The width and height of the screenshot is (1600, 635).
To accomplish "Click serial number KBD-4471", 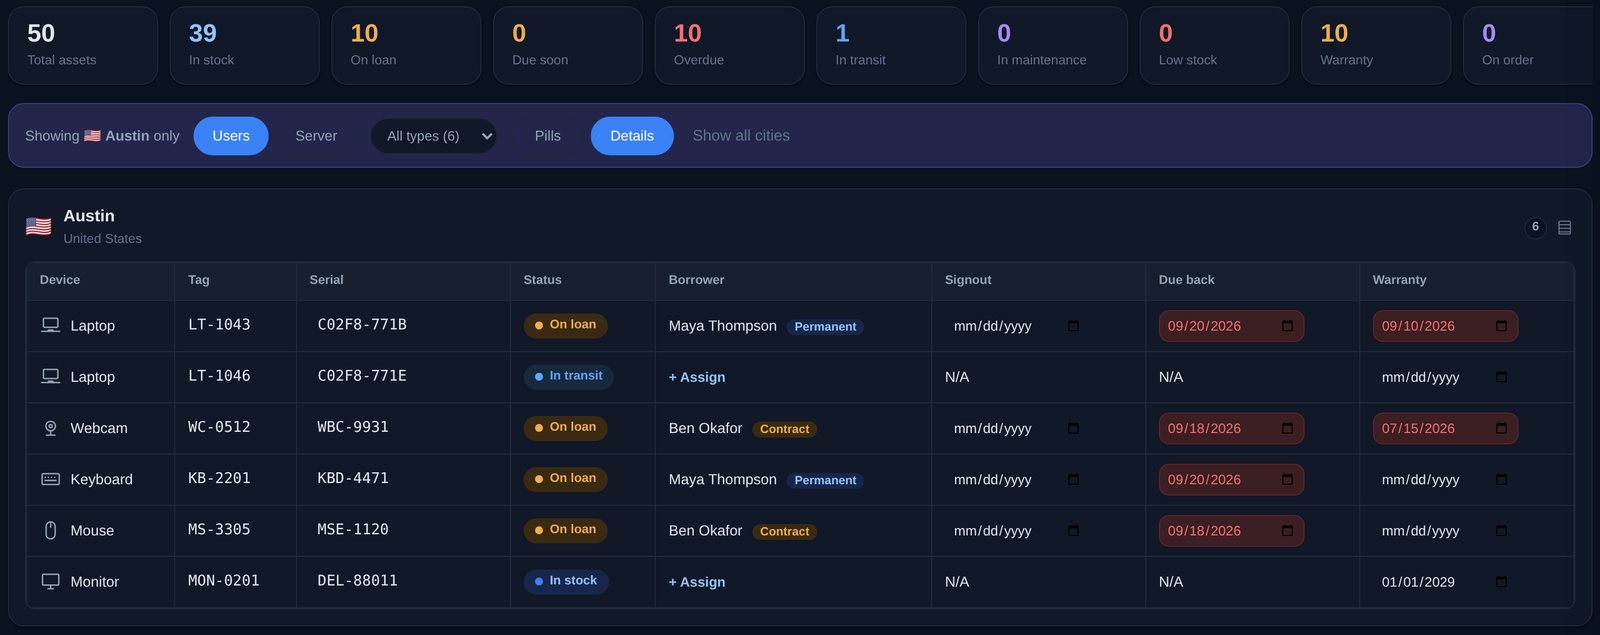I will coord(353,479).
